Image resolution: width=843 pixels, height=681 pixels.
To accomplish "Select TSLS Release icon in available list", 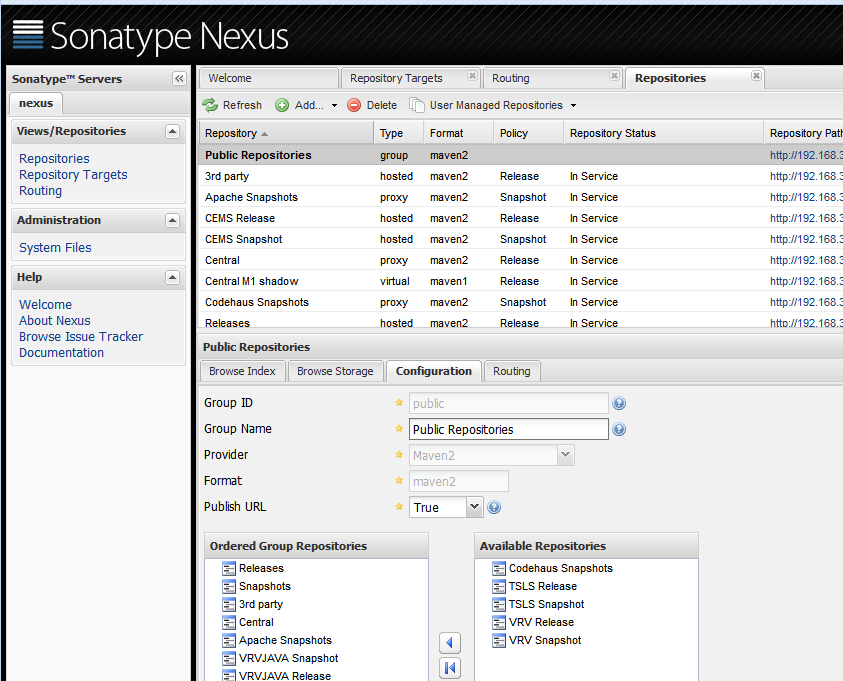I will [499, 586].
